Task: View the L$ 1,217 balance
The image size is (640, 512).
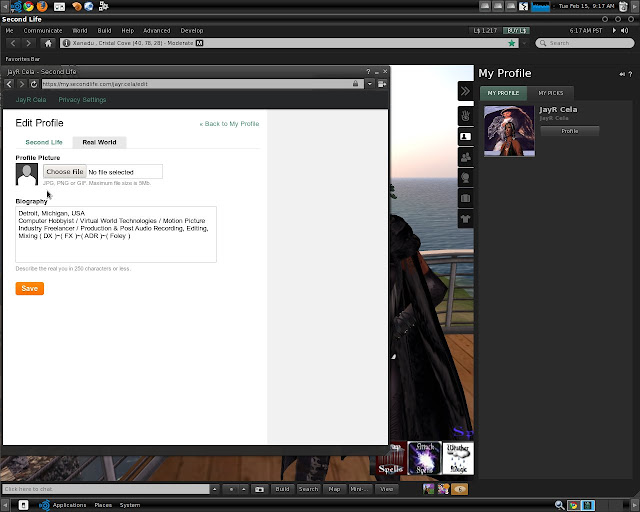Action: pos(485,31)
